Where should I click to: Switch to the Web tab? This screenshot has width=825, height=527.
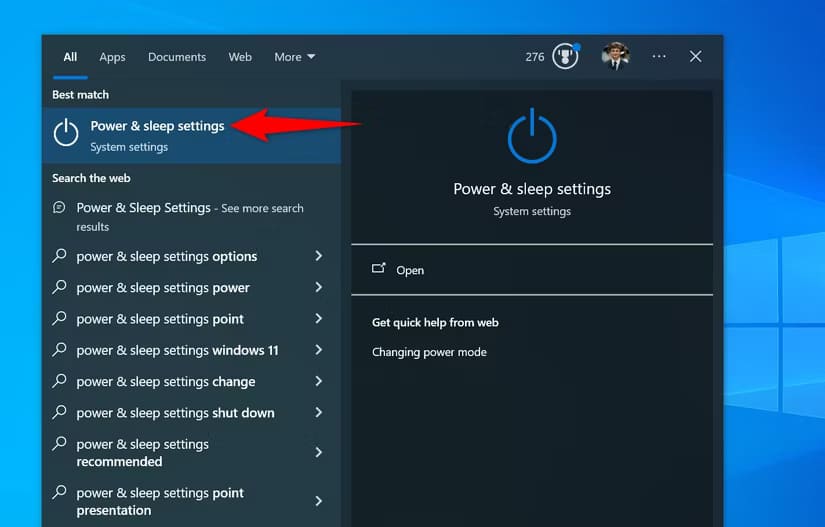[240, 57]
